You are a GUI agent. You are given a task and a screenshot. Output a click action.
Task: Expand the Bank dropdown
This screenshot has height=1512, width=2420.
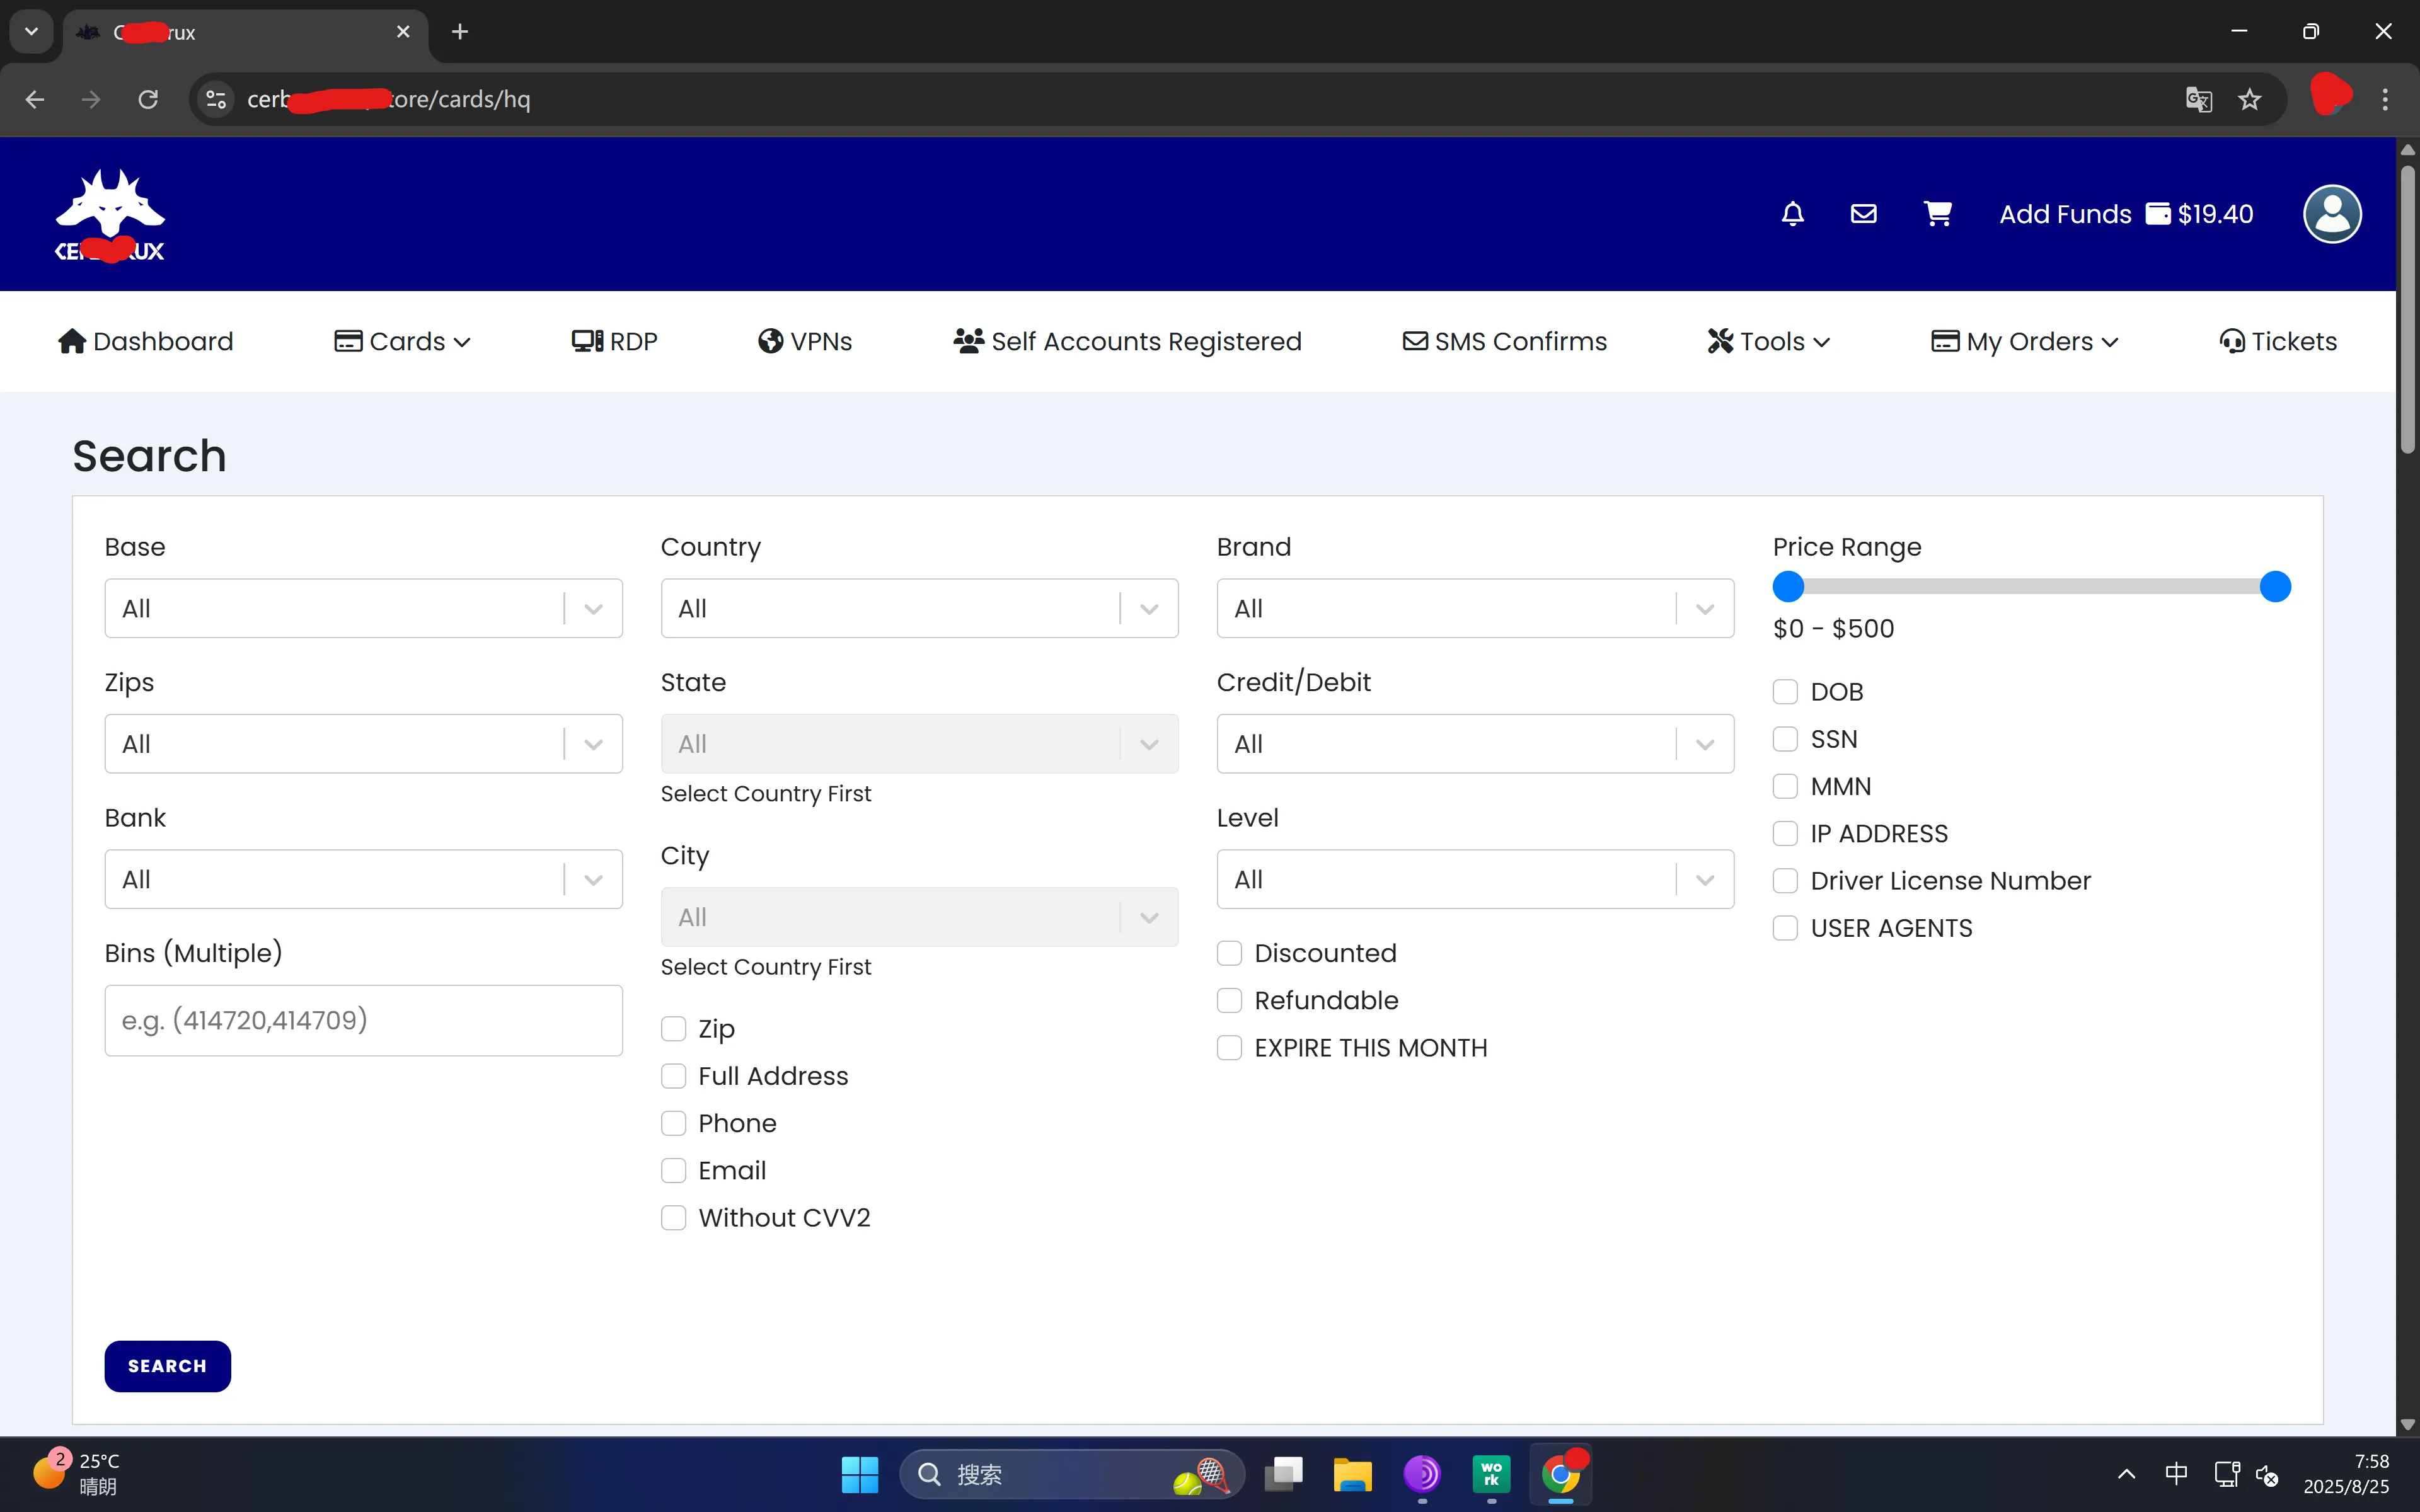[363, 879]
